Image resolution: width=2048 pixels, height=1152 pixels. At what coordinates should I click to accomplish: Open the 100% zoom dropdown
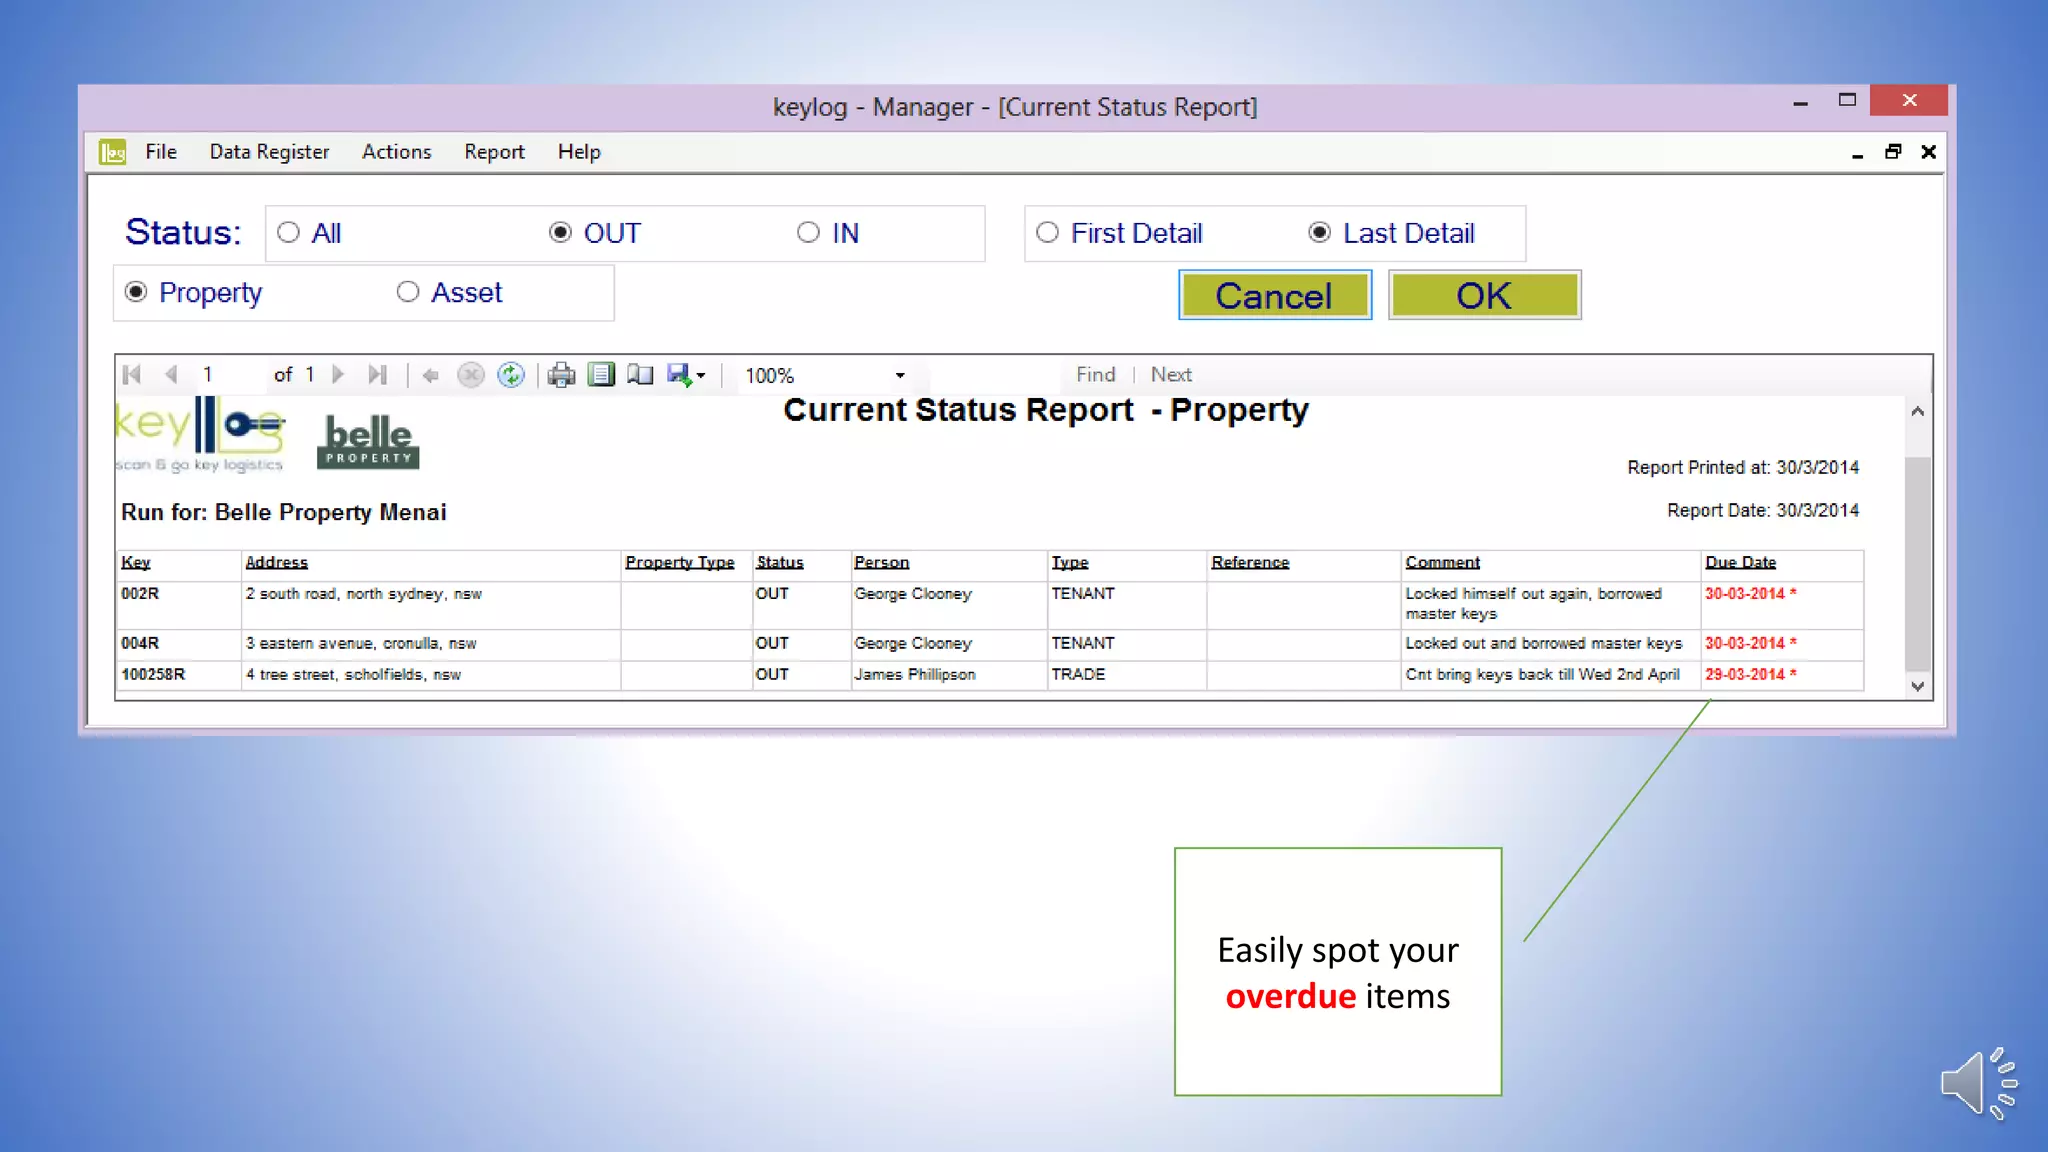[x=899, y=376]
